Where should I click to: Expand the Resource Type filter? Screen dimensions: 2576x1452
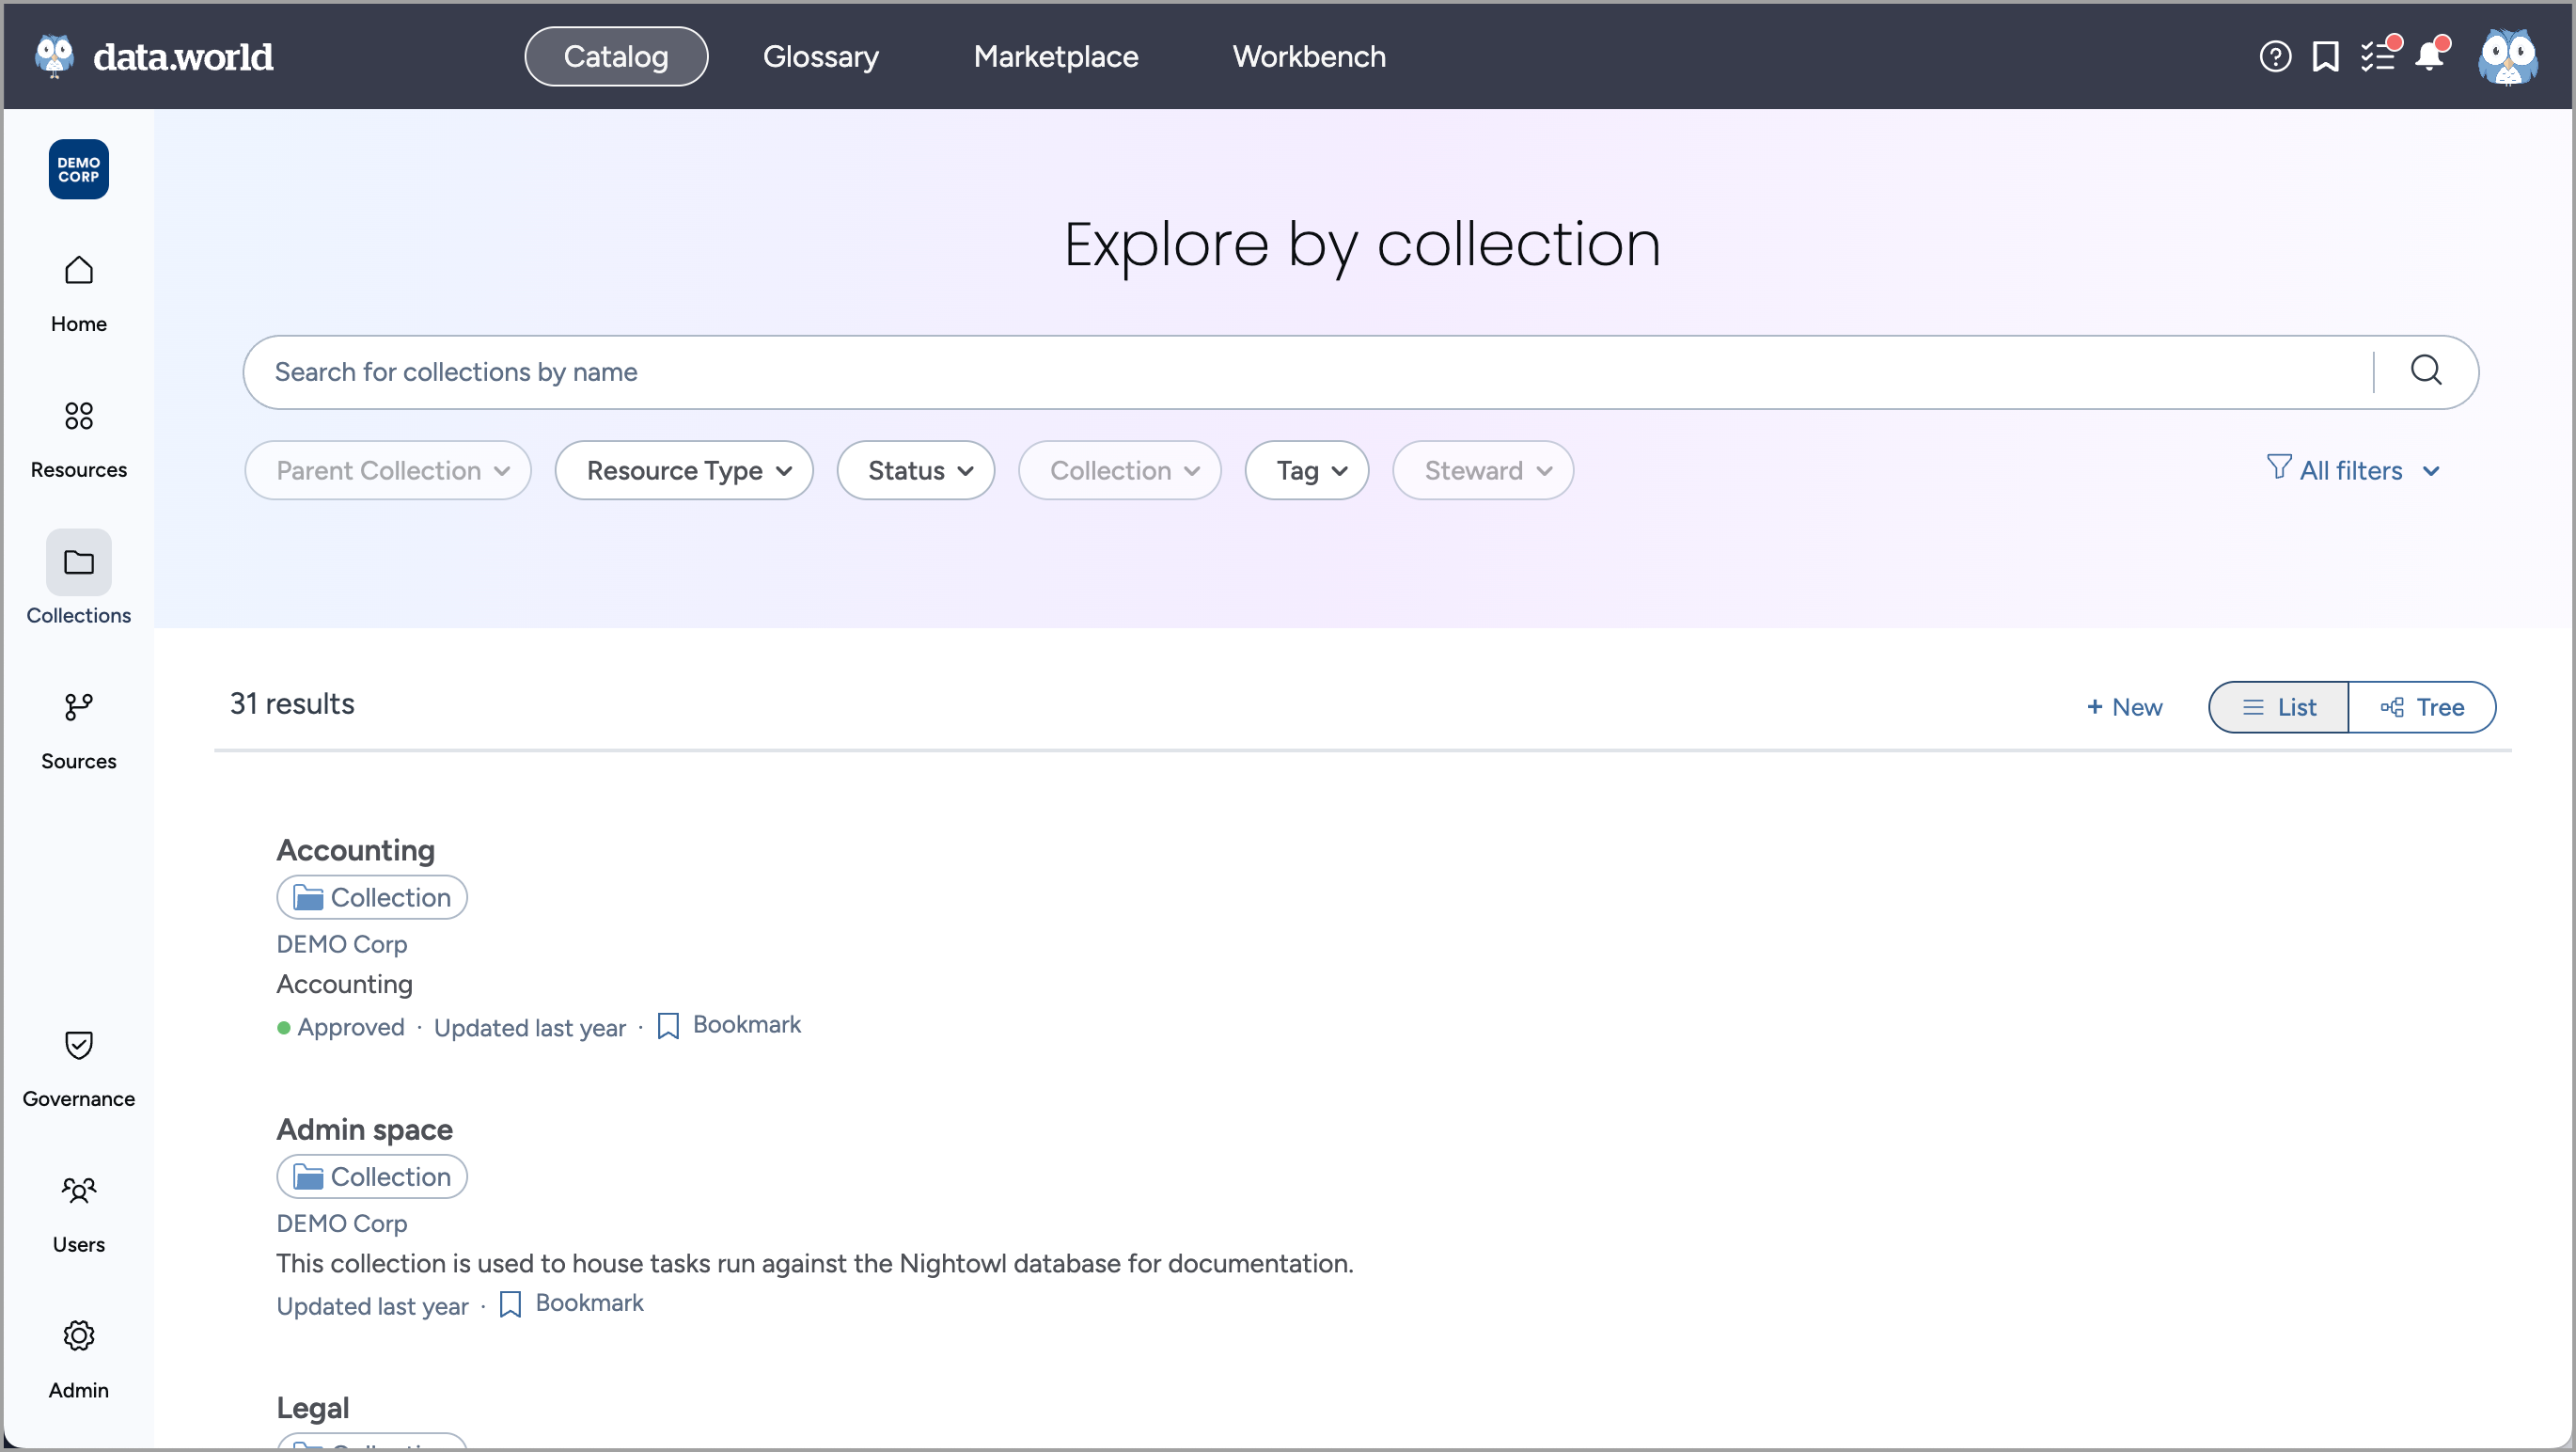pyautogui.click(x=684, y=470)
